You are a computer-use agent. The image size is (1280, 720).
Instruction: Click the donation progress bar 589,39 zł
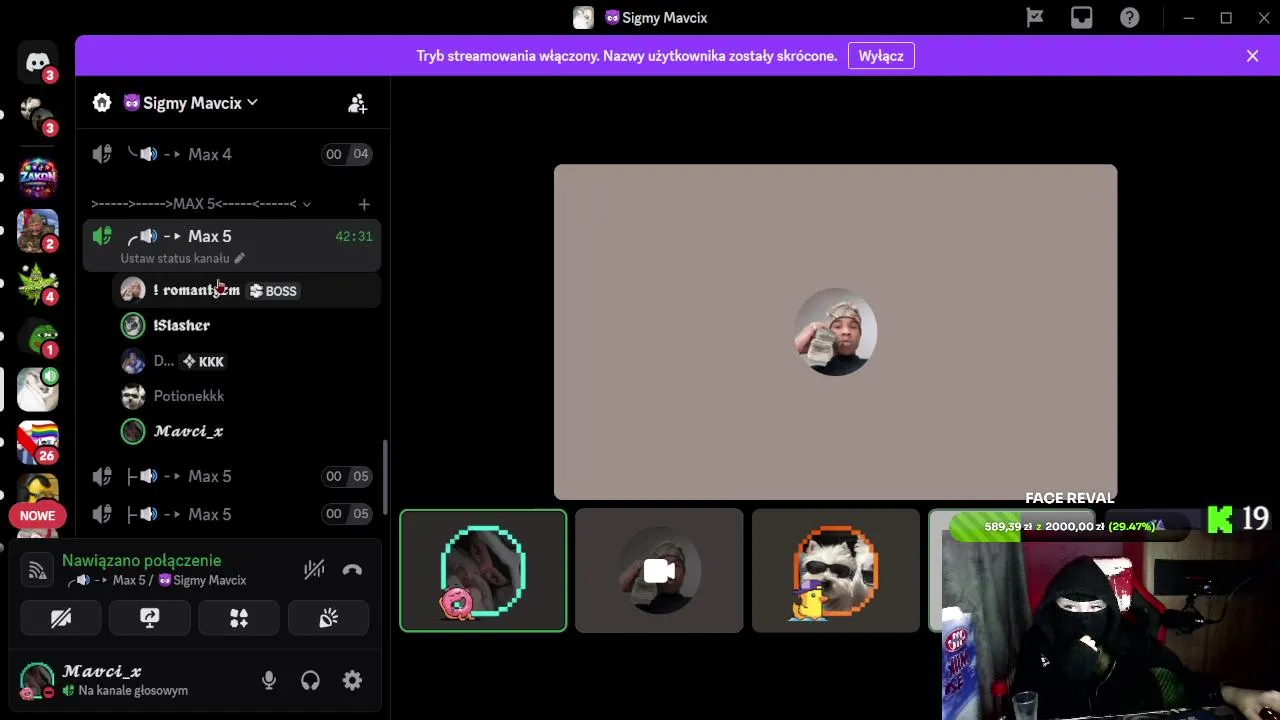pyautogui.click(x=1068, y=526)
